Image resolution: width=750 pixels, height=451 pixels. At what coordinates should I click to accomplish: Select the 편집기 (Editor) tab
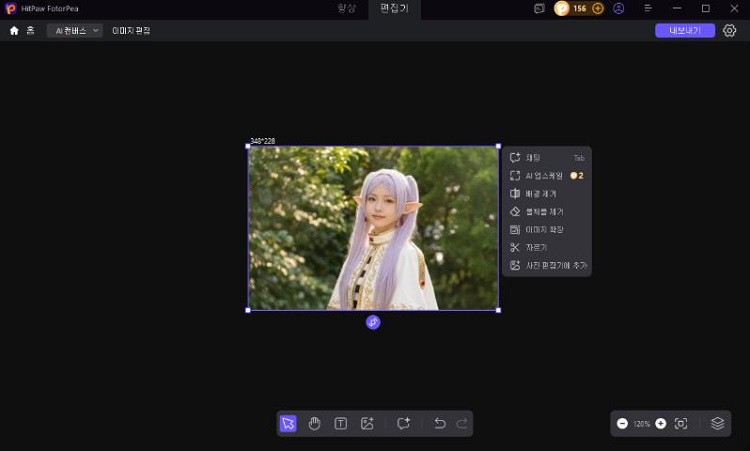(x=394, y=9)
